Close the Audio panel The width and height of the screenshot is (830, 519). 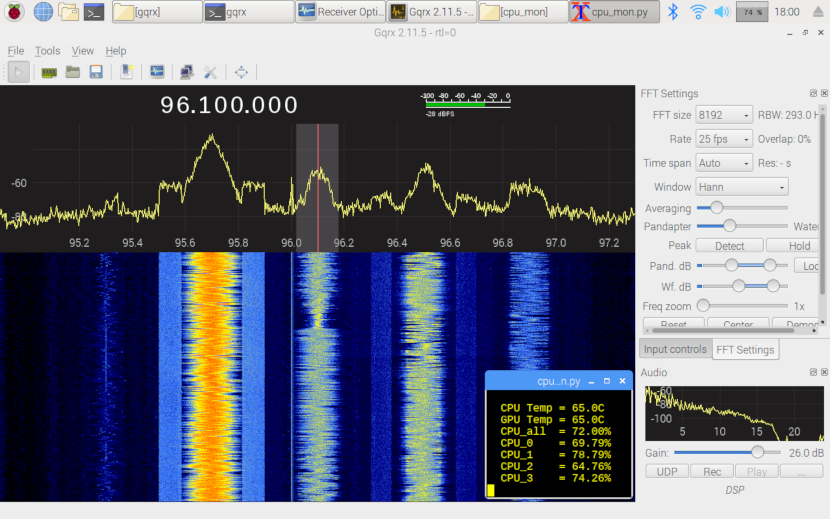824,372
